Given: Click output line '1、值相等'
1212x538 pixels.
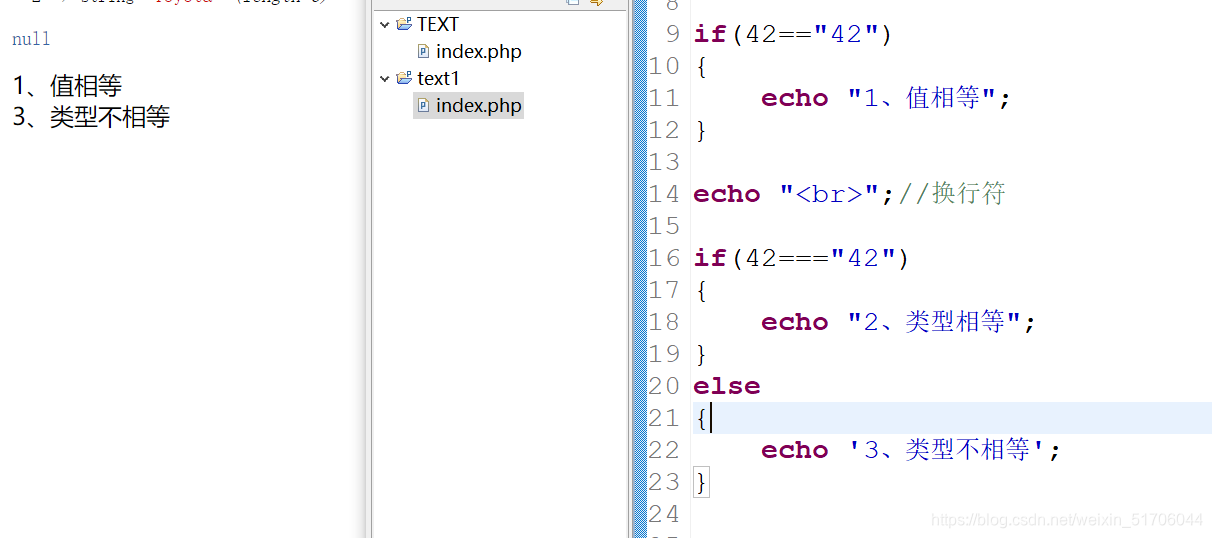Looking at the screenshot, I should tap(67, 86).
